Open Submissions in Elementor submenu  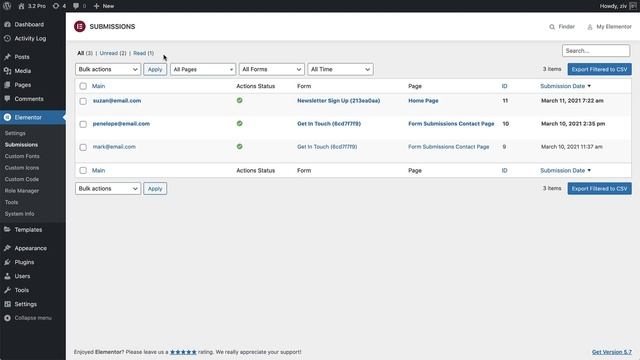pyautogui.click(x=21, y=144)
